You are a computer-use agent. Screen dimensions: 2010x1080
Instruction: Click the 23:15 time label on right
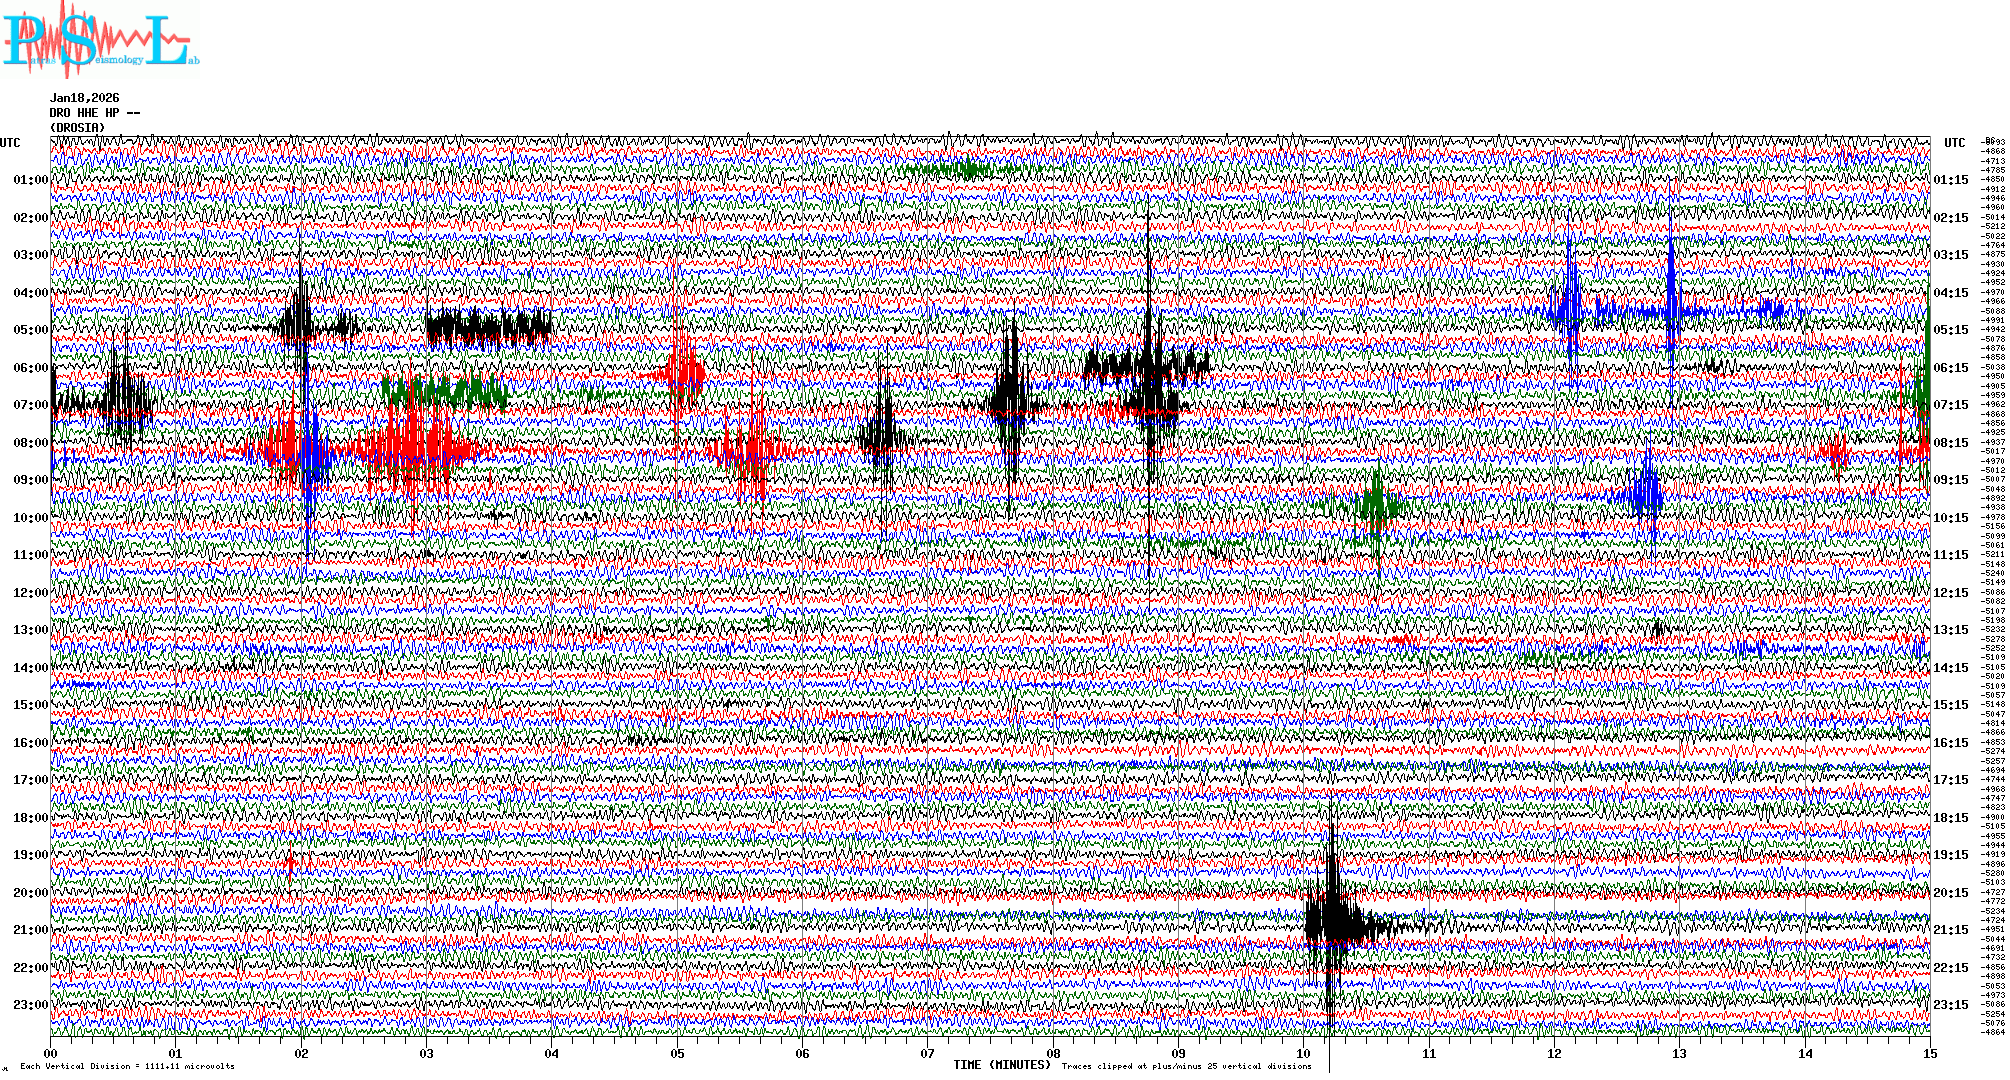(1950, 1005)
